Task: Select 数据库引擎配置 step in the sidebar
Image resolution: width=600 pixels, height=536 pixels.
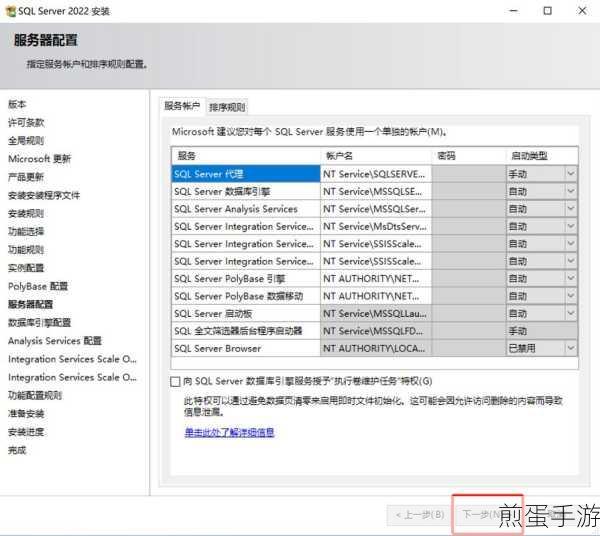Action: [x=39, y=323]
